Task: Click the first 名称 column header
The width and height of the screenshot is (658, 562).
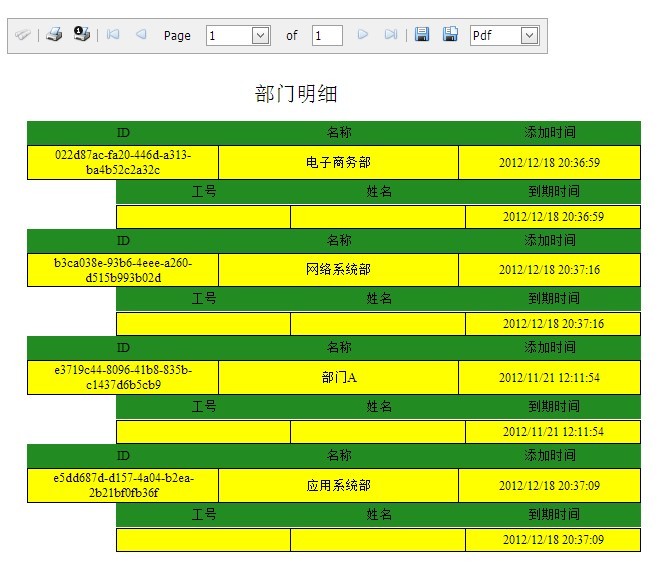Action: pyautogui.click(x=339, y=133)
